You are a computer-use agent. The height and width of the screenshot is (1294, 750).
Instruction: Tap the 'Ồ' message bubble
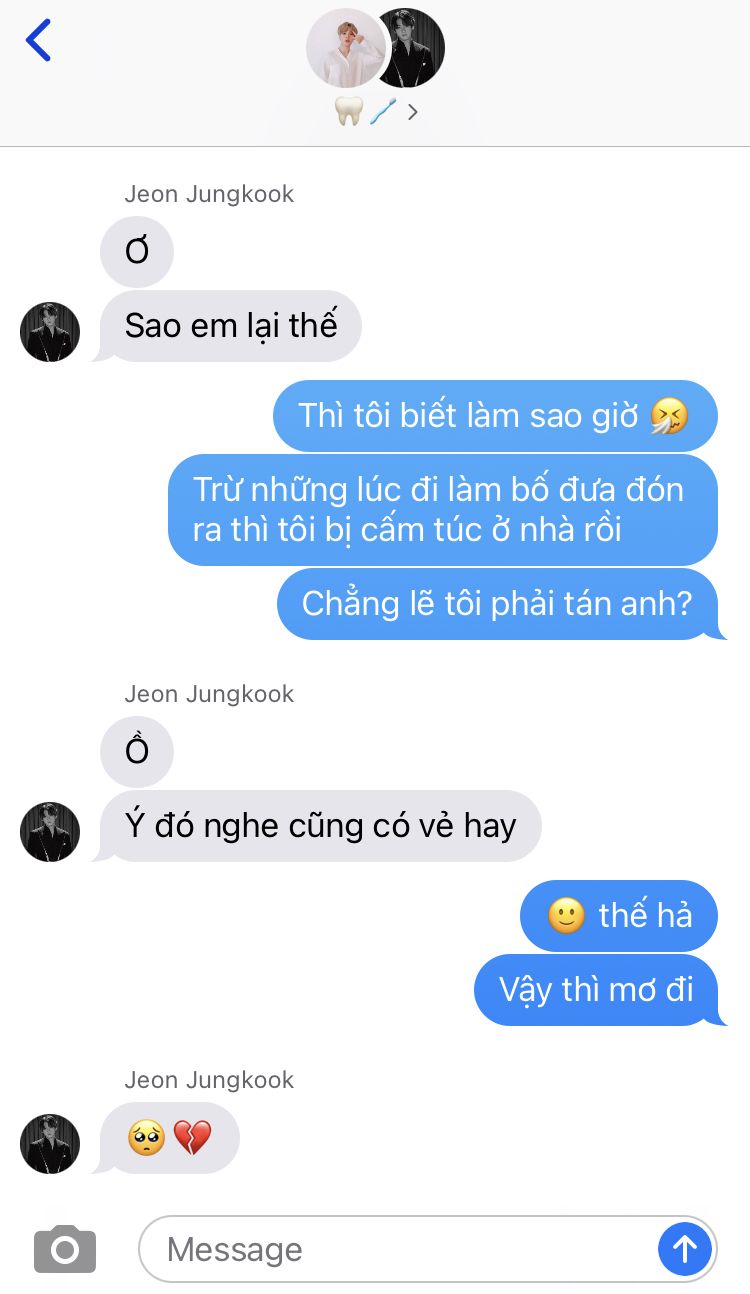pyautogui.click(x=137, y=752)
